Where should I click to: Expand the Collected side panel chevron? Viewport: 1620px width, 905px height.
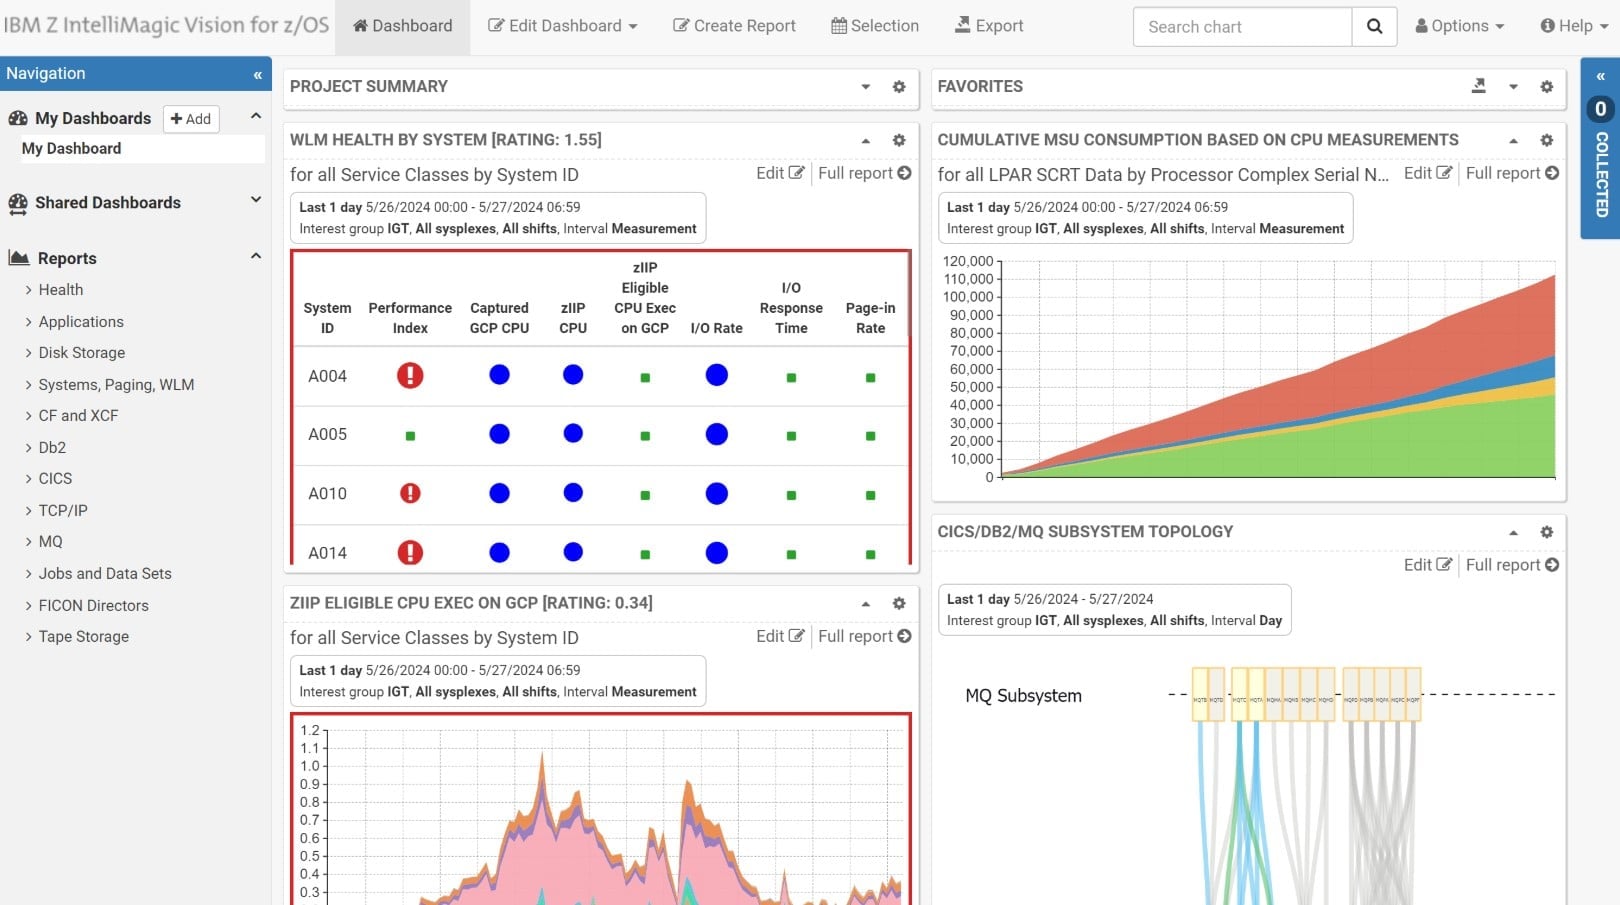(1600, 76)
